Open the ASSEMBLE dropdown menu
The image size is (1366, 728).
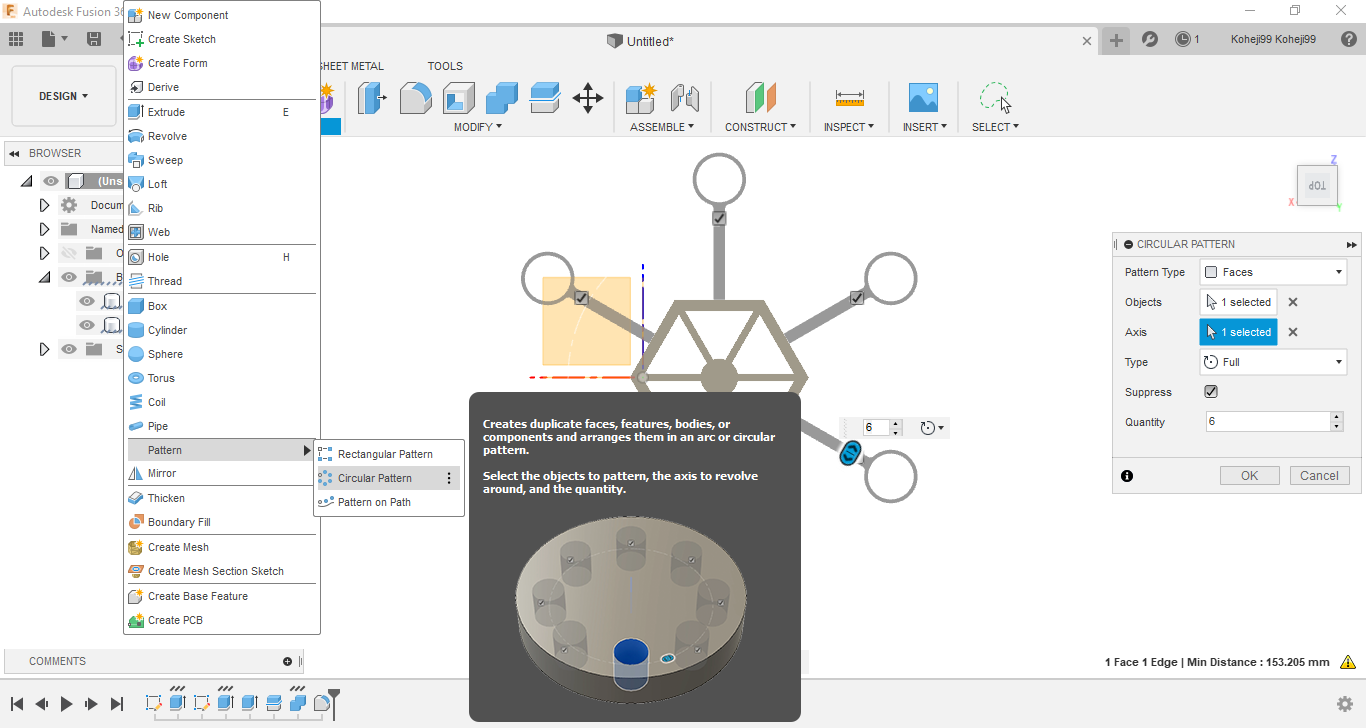point(662,127)
